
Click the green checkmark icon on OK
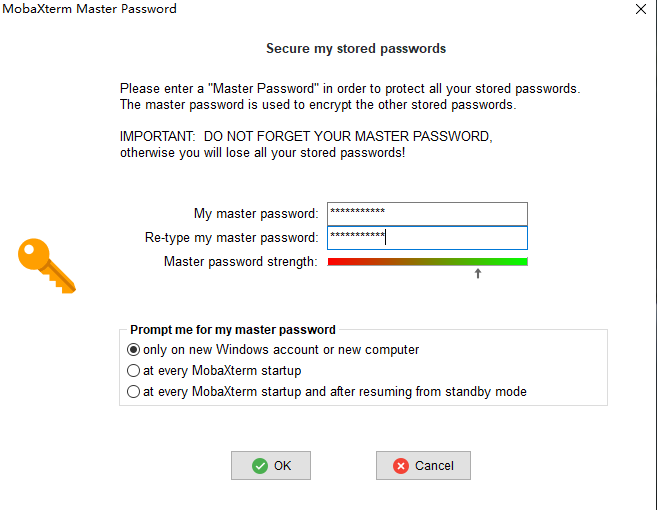260,466
